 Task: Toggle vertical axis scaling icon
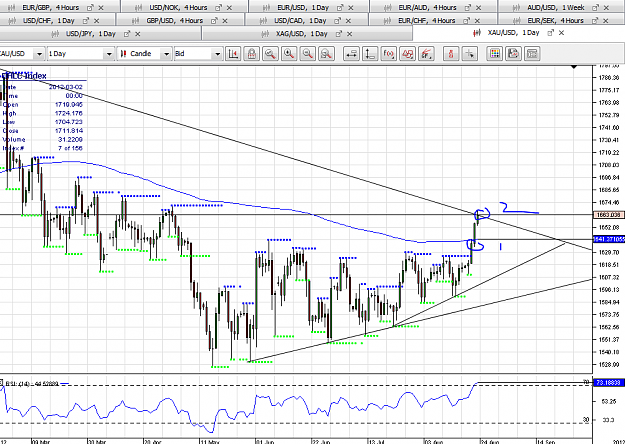click(x=369, y=53)
